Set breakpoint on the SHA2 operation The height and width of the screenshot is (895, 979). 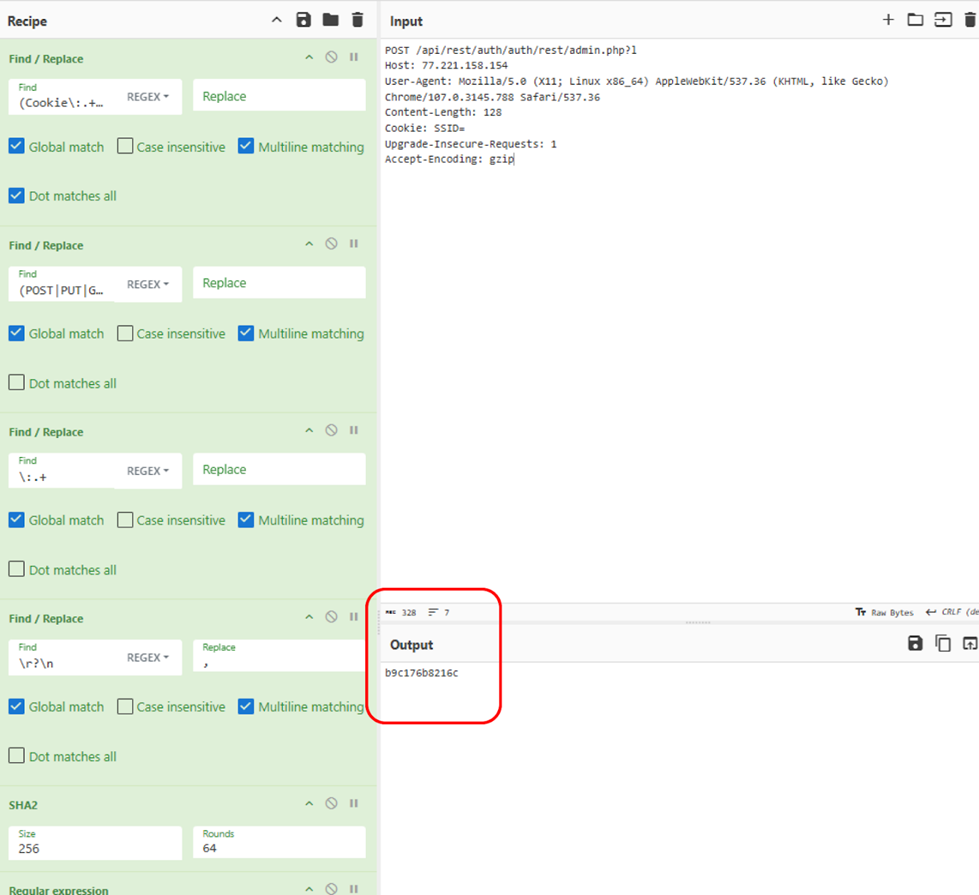pos(354,804)
